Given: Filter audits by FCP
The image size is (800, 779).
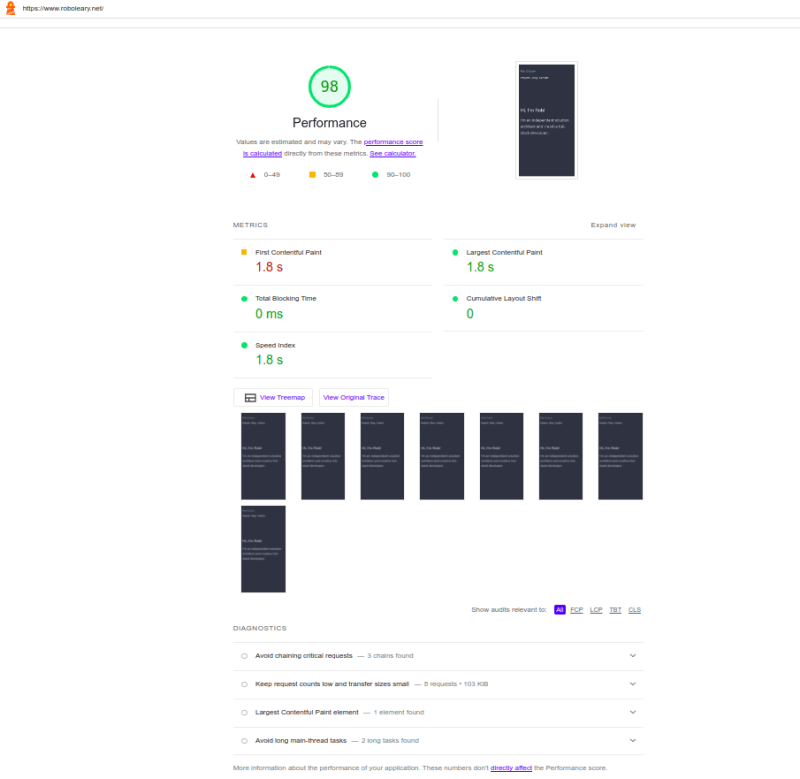Looking at the screenshot, I should click(577, 610).
